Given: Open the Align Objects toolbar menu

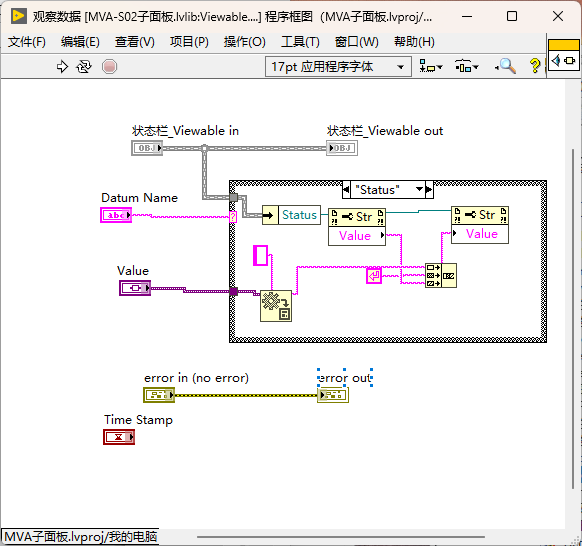Looking at the screenshot, I should [431, 67].
